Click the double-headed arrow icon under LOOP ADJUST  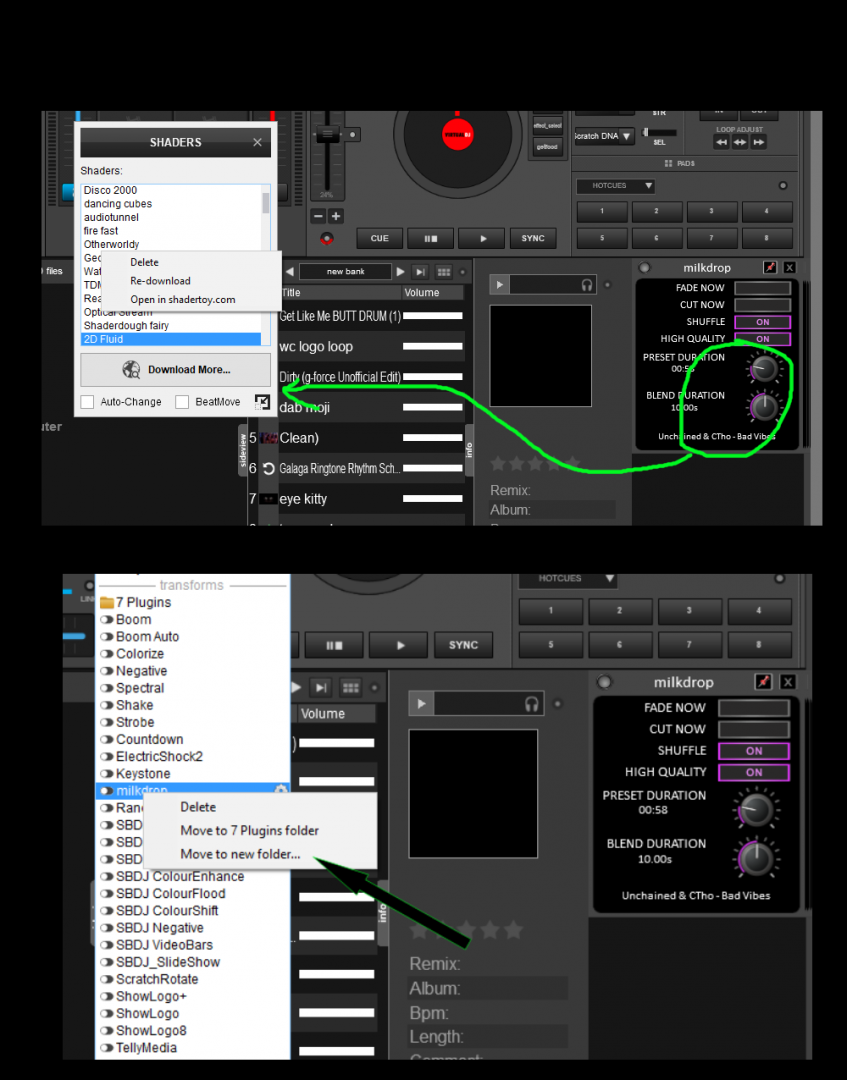pyautogui.click(x=740, y=143)
